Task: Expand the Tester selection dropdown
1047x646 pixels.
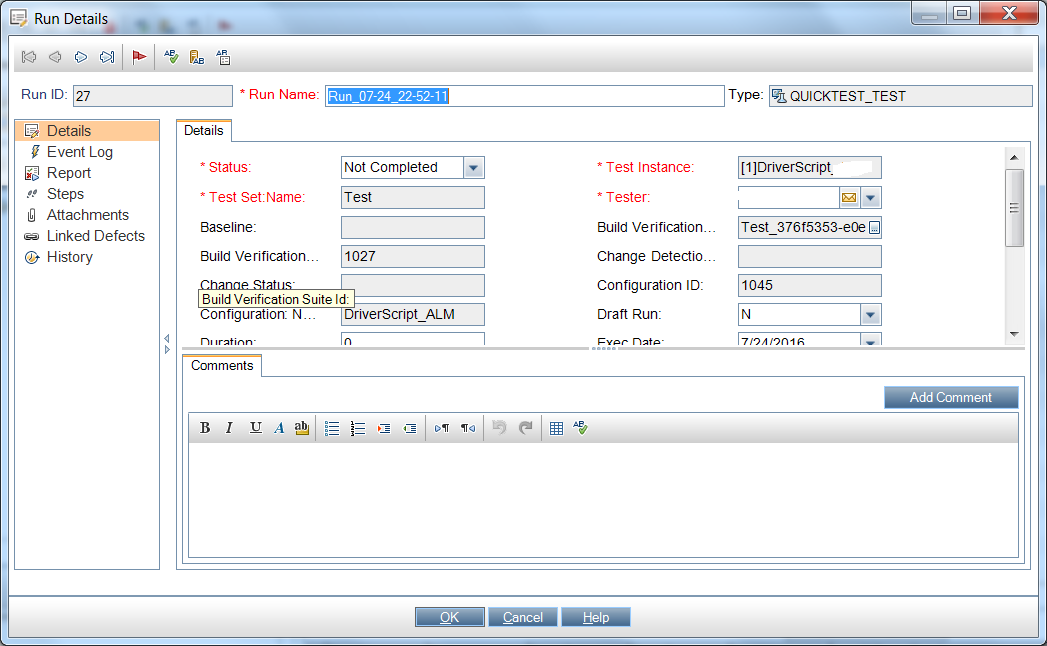Action: click(x=870, y=197)
